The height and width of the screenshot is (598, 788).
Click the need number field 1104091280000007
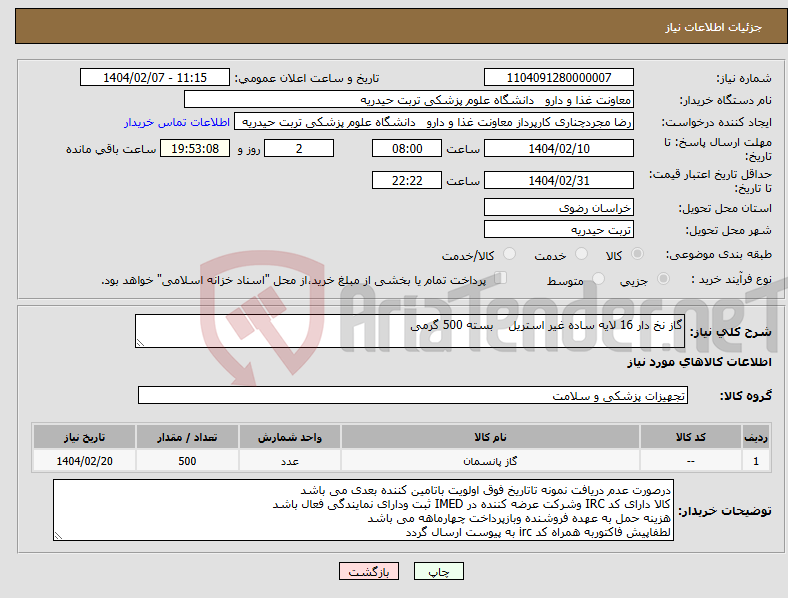point(558,77)
